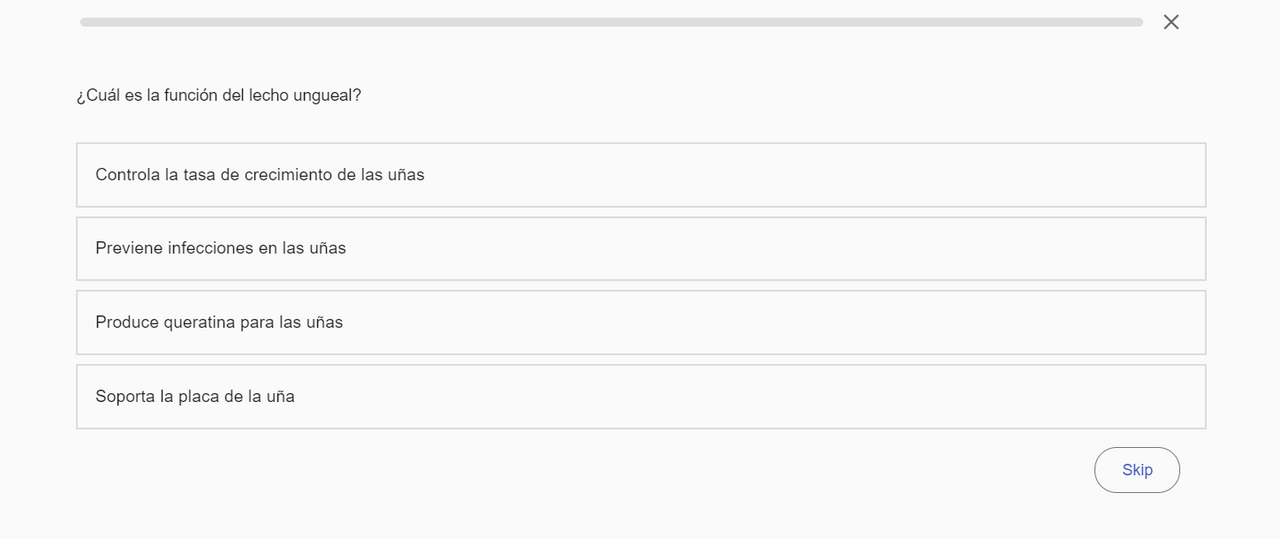The width and height of the screenshot is (1280, 539).
Task: Answer with "Previene infecciones" choice
Action: (x=640, y=248)
